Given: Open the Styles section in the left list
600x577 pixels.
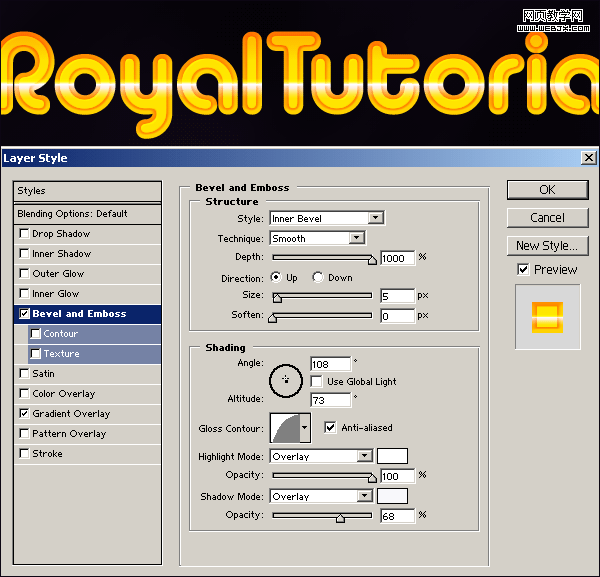Looking at the screenshot, I should pyautogui.click(x=87, y=191).
